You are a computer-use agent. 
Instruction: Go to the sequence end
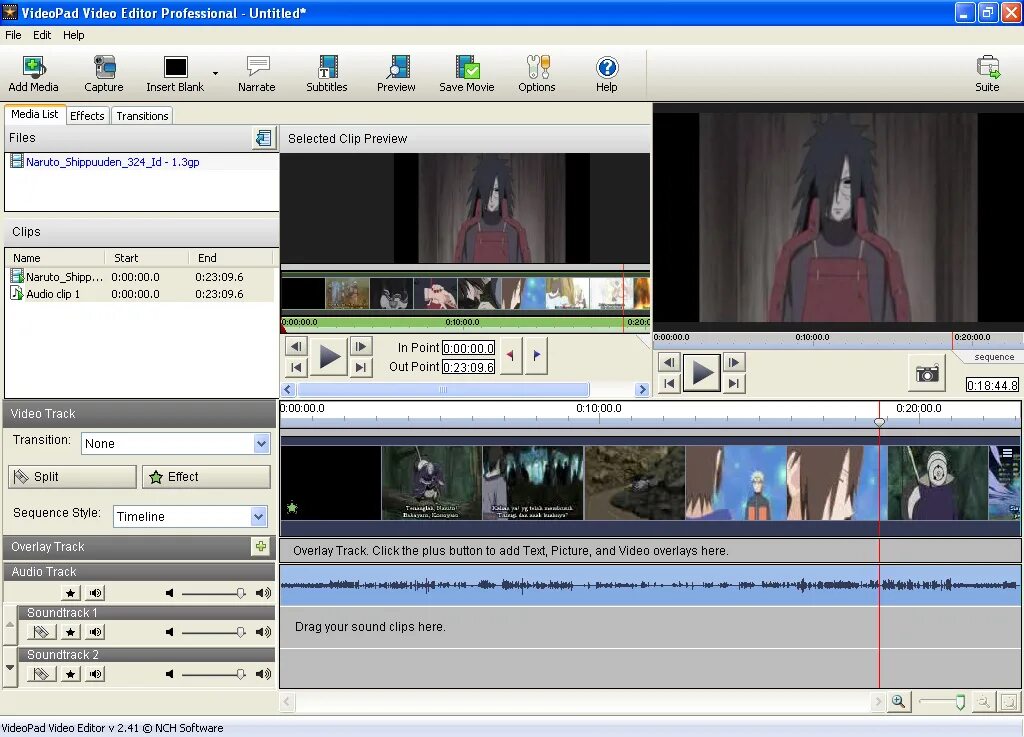[734, 383]
